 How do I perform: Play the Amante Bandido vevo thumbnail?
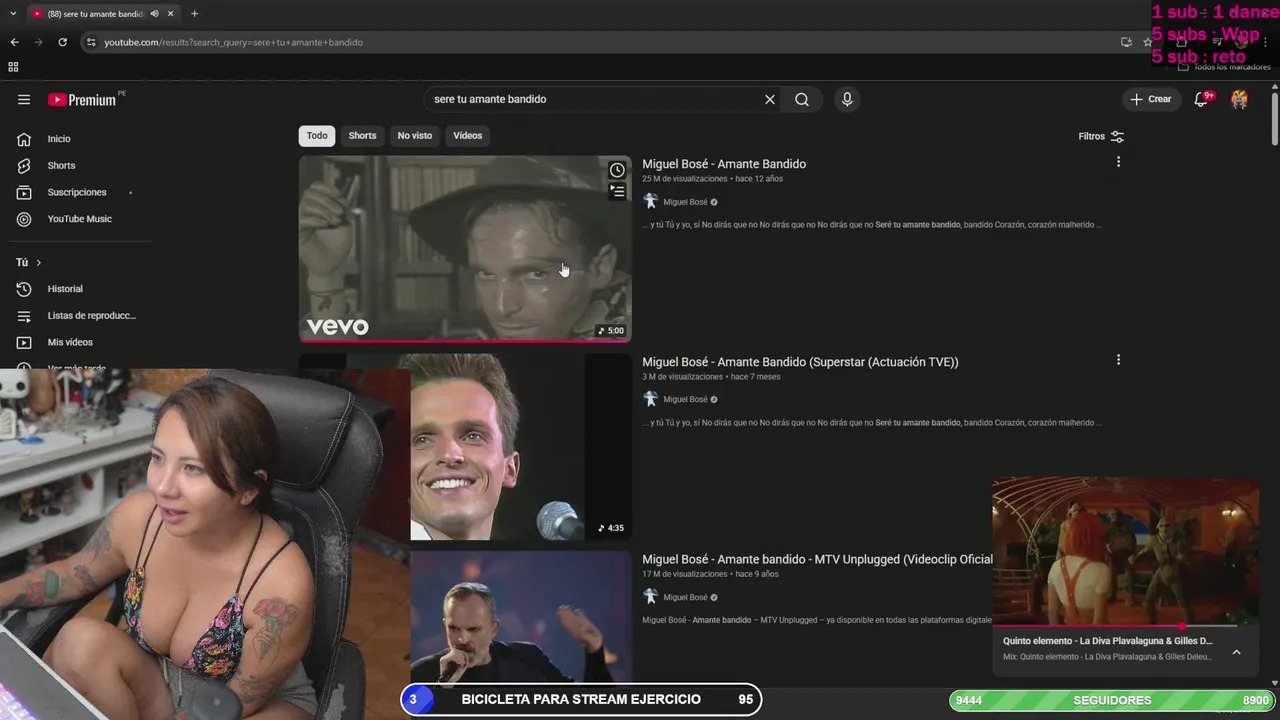(465, 249)
